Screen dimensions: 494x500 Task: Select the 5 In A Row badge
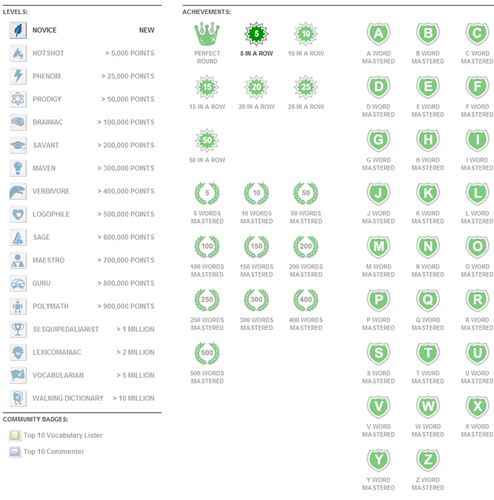pos(256,34)
